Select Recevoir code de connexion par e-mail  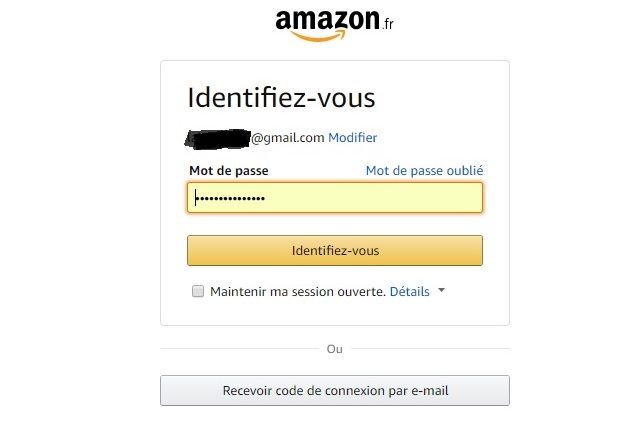point(335,391)
